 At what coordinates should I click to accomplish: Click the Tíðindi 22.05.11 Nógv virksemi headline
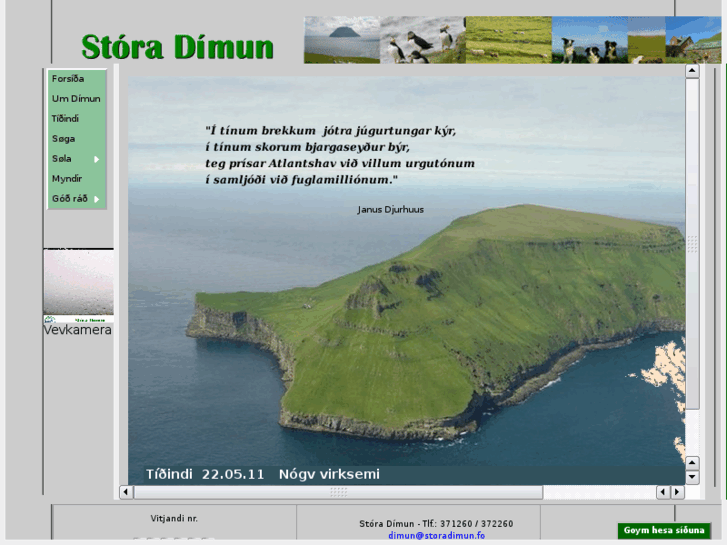[263, 474]
